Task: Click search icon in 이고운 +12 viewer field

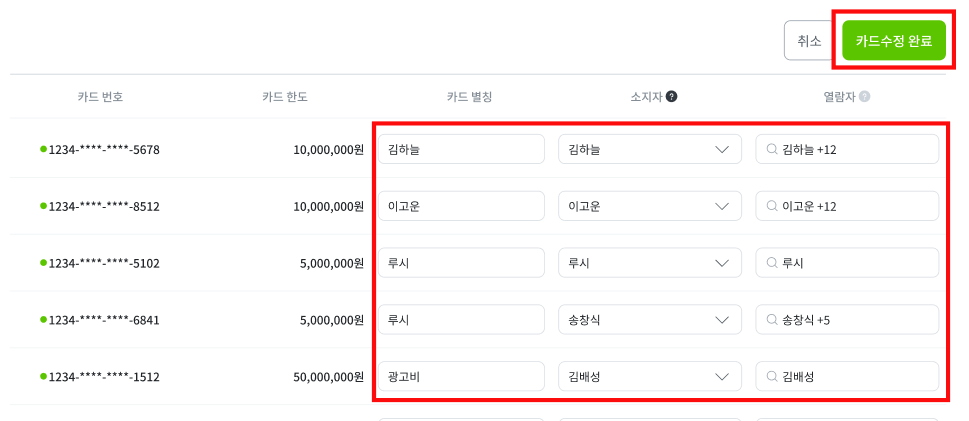Action: tap(771, 206)
